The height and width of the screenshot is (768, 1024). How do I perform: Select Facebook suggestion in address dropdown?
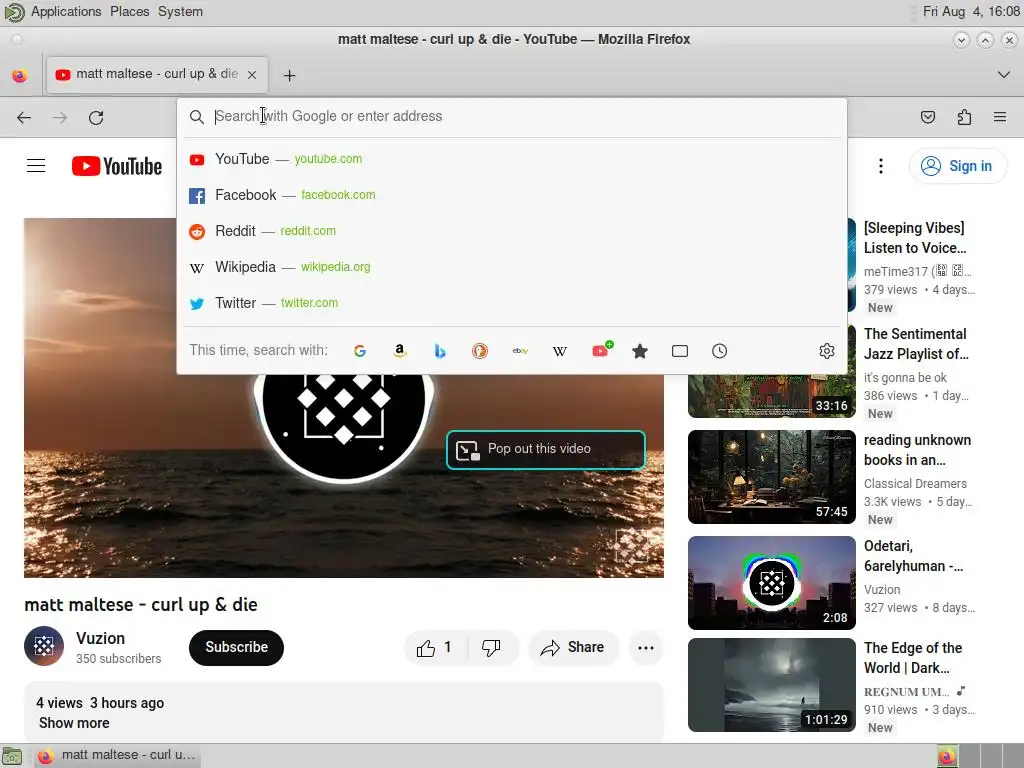[x=512, y=195]
